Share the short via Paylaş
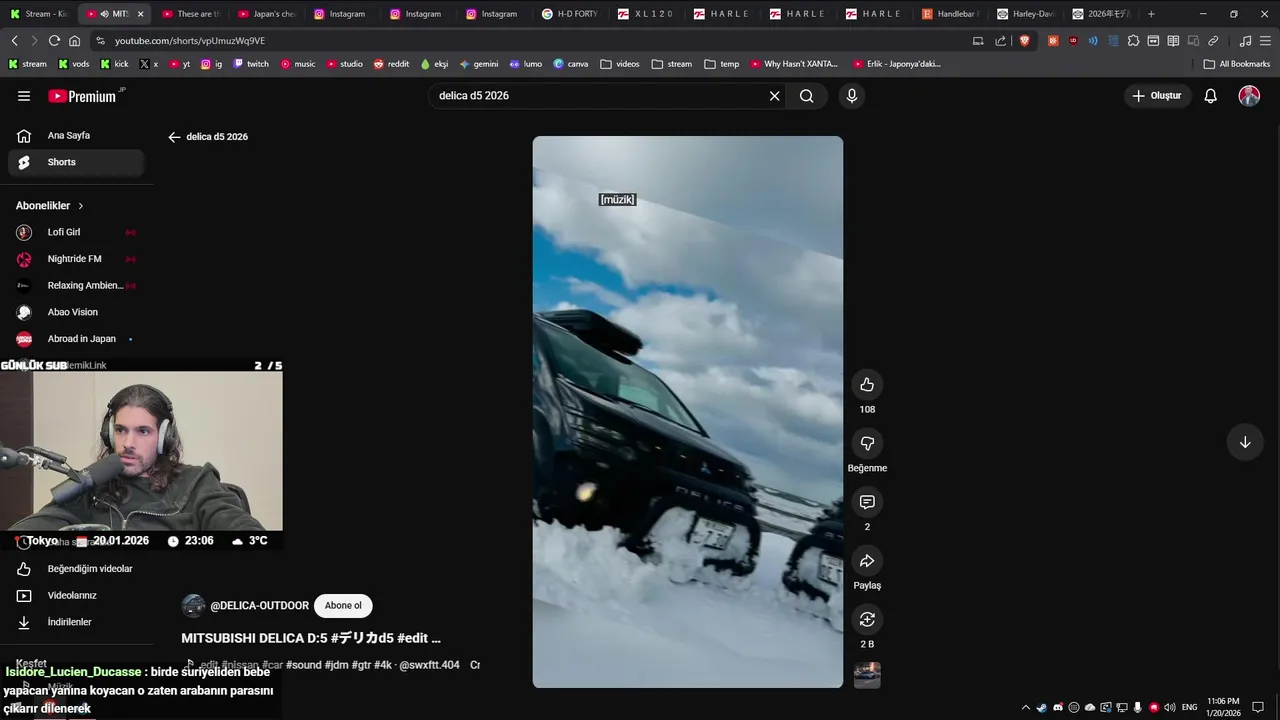 pyautogui.click(x=867, y=561)
